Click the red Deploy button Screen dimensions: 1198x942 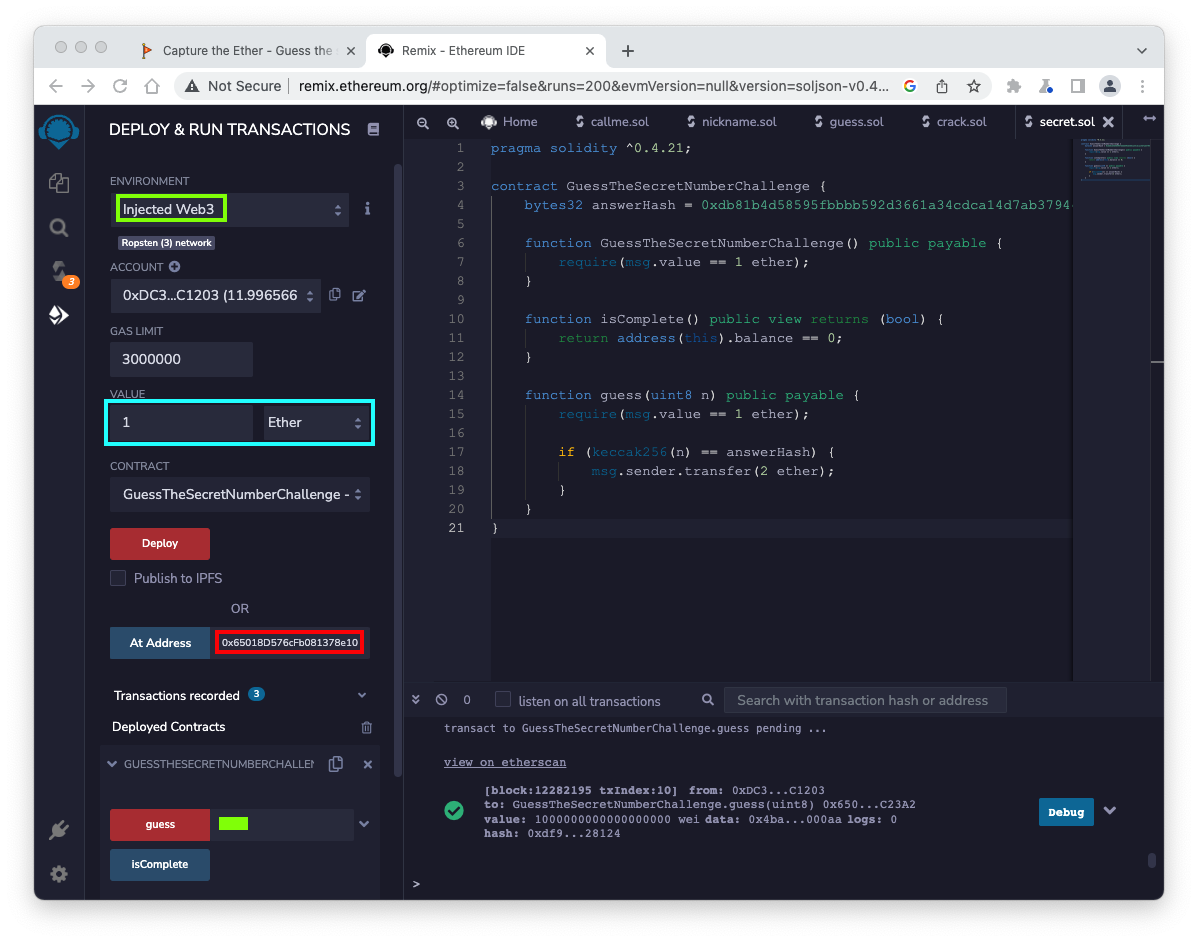pos(160,543)
